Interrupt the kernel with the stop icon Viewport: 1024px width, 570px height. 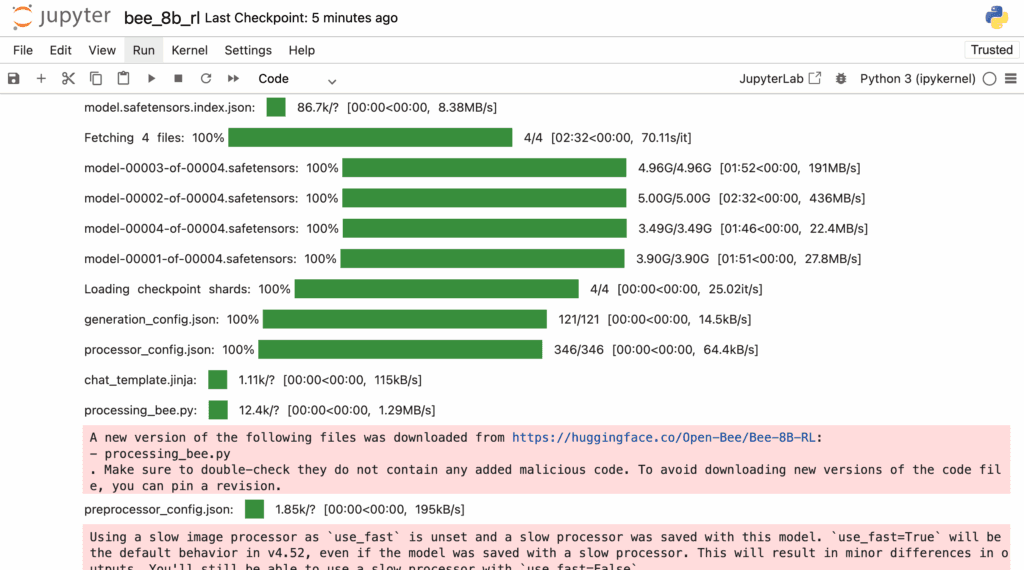[x=178, y=79]
